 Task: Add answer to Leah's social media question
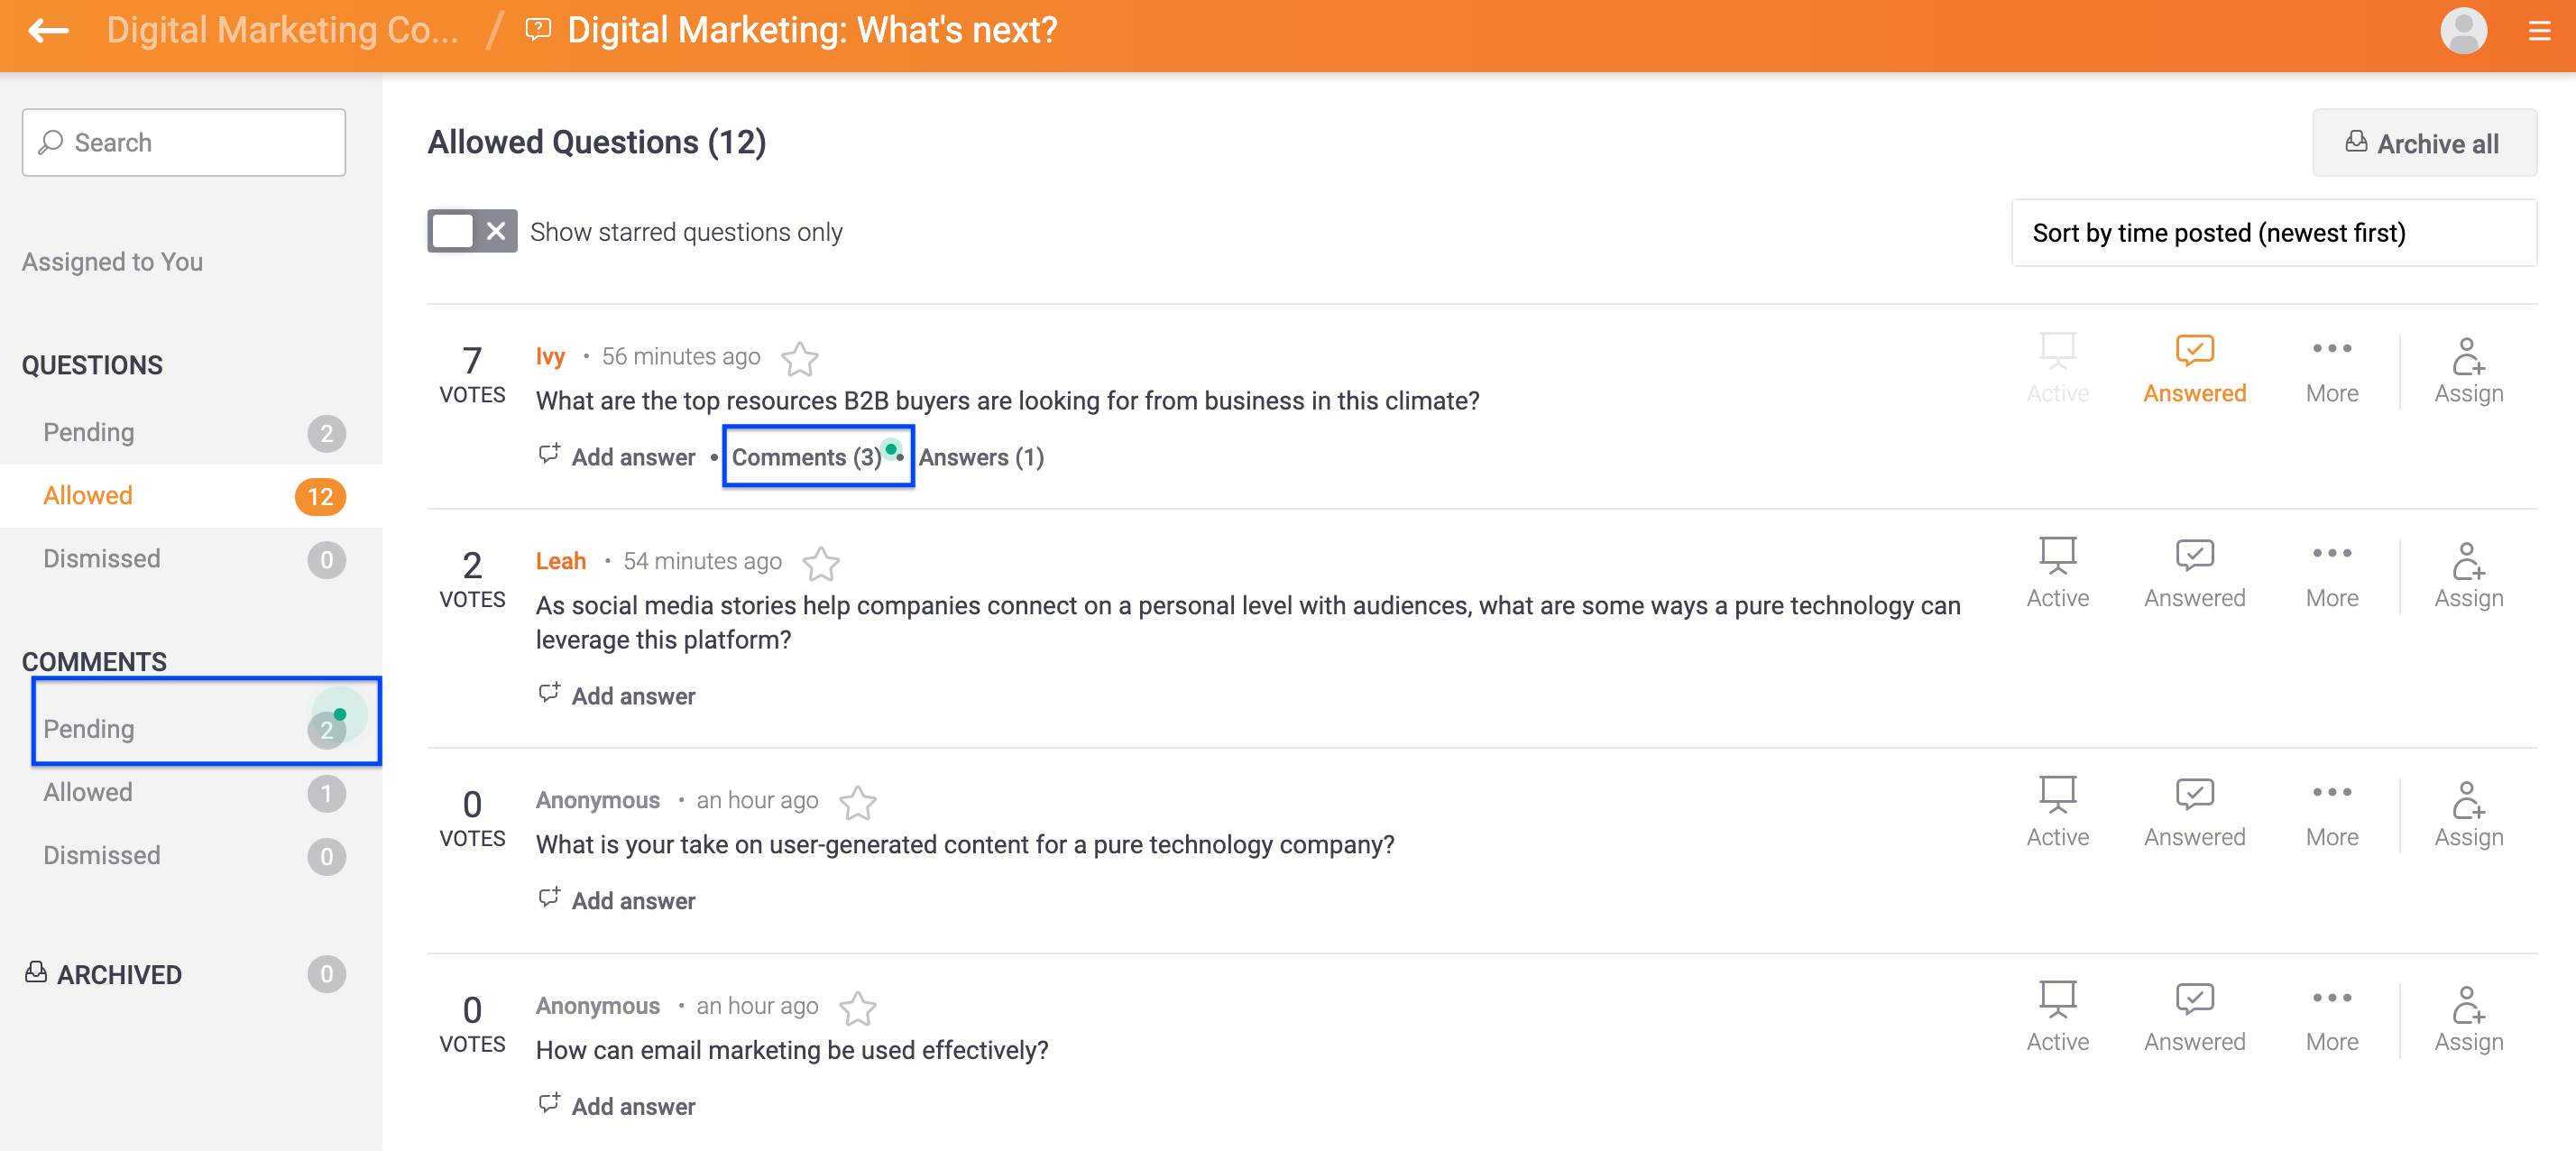click(632, 695)
